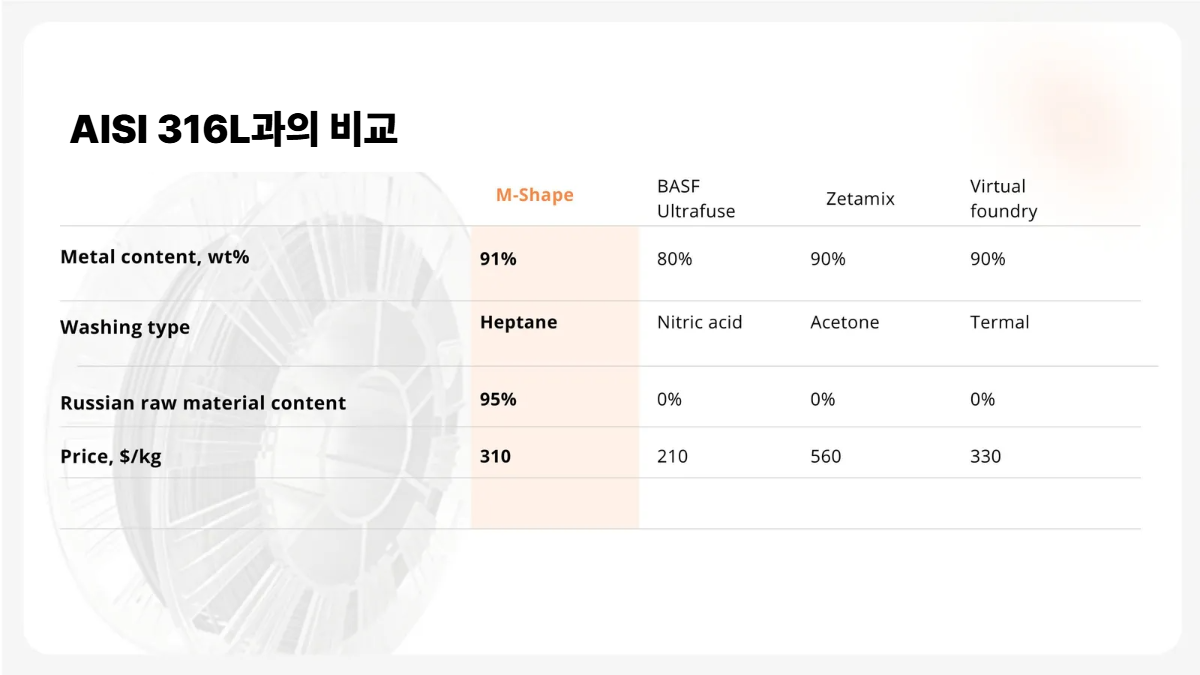Click the Virtual foundry column header

click(x=1003, y=199)
